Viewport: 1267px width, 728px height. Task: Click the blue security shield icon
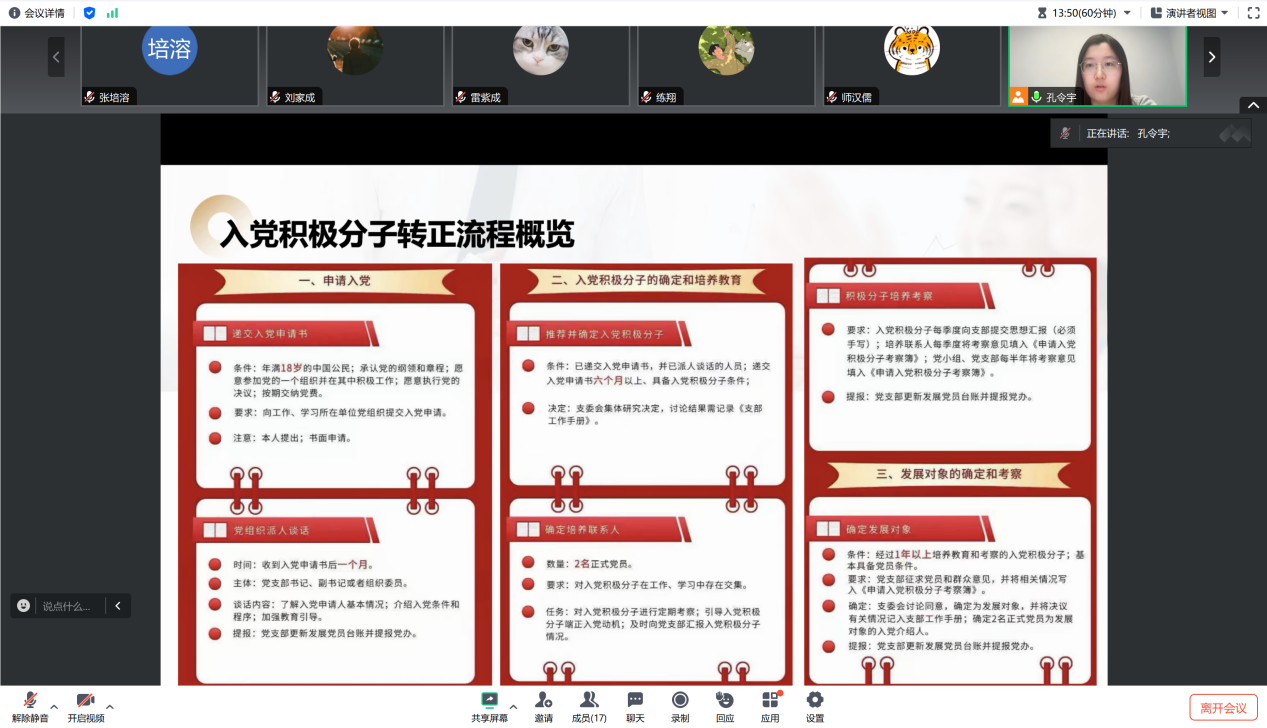[x=90, y=13]
